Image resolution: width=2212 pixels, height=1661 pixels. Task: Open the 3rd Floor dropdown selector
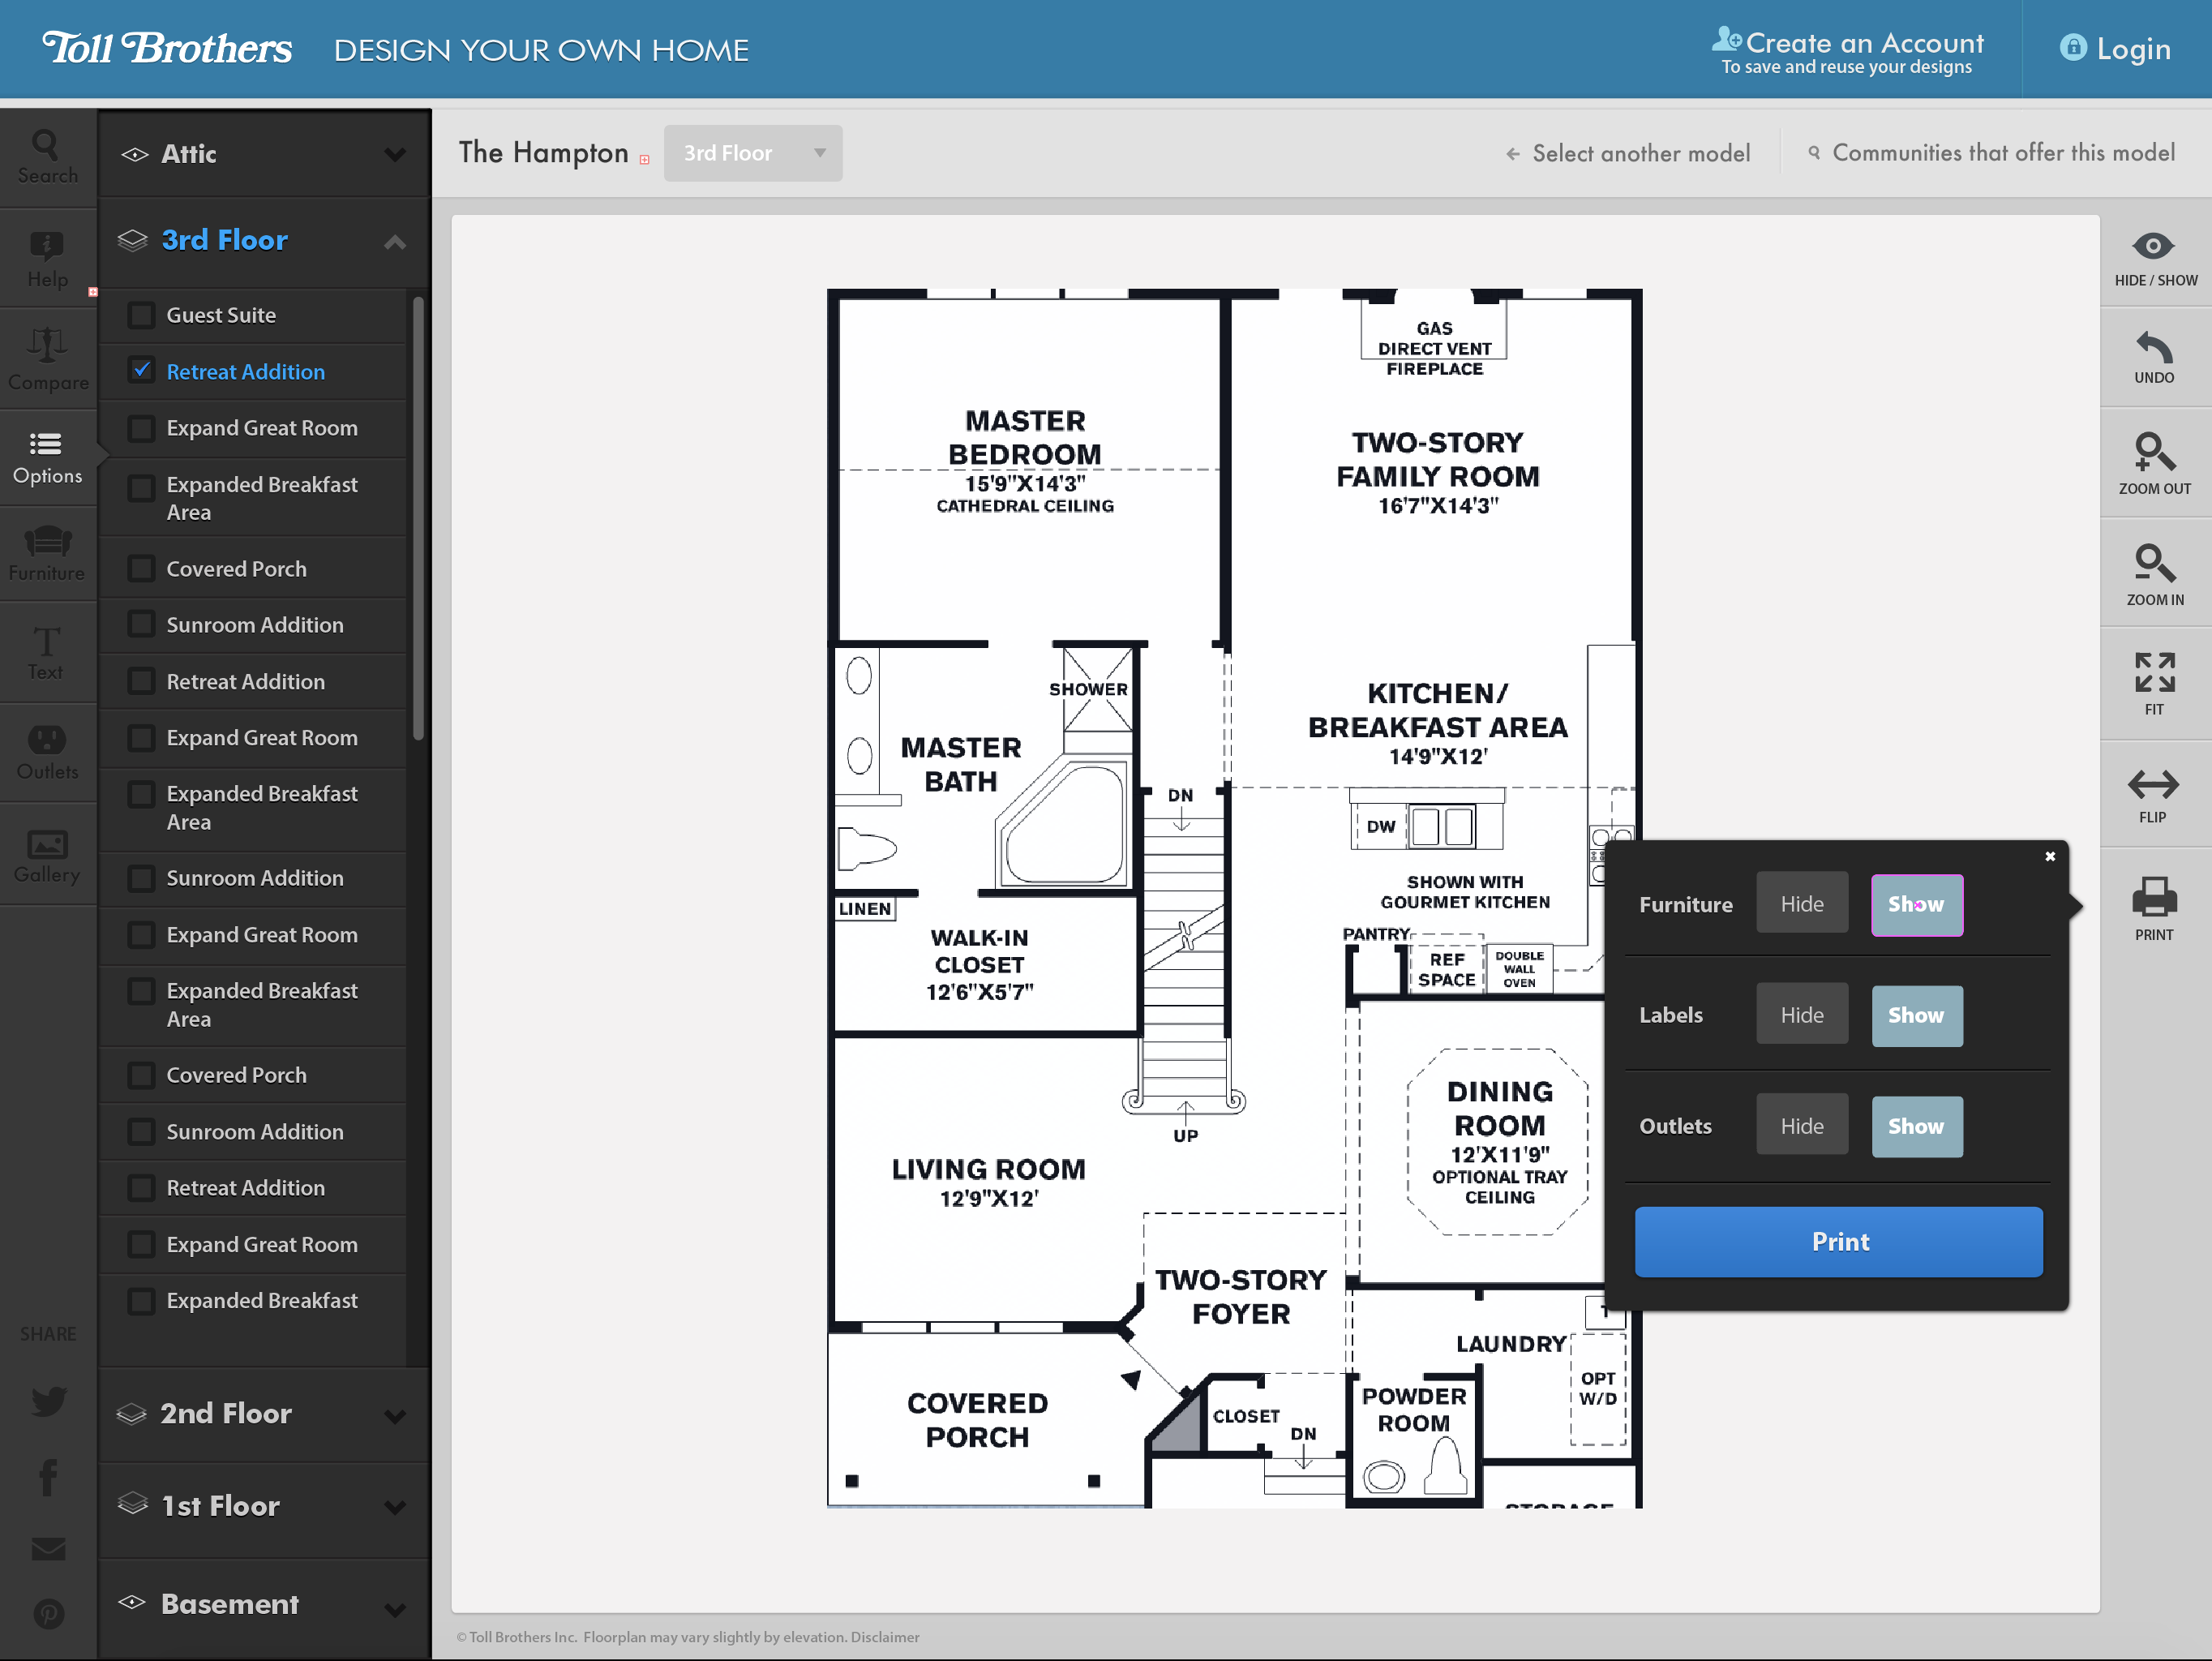pyautogui.click(x=753, y=152)
